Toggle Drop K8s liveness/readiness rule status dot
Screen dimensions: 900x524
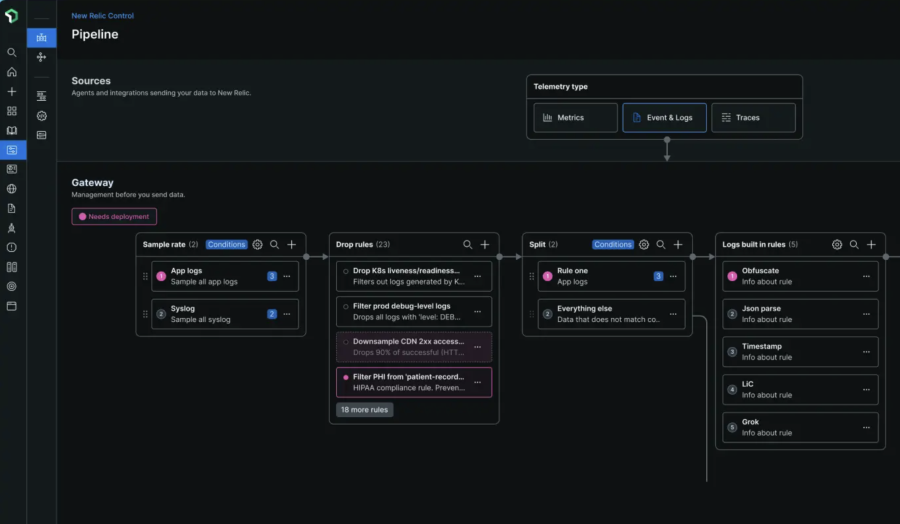(x=346, y=271)
